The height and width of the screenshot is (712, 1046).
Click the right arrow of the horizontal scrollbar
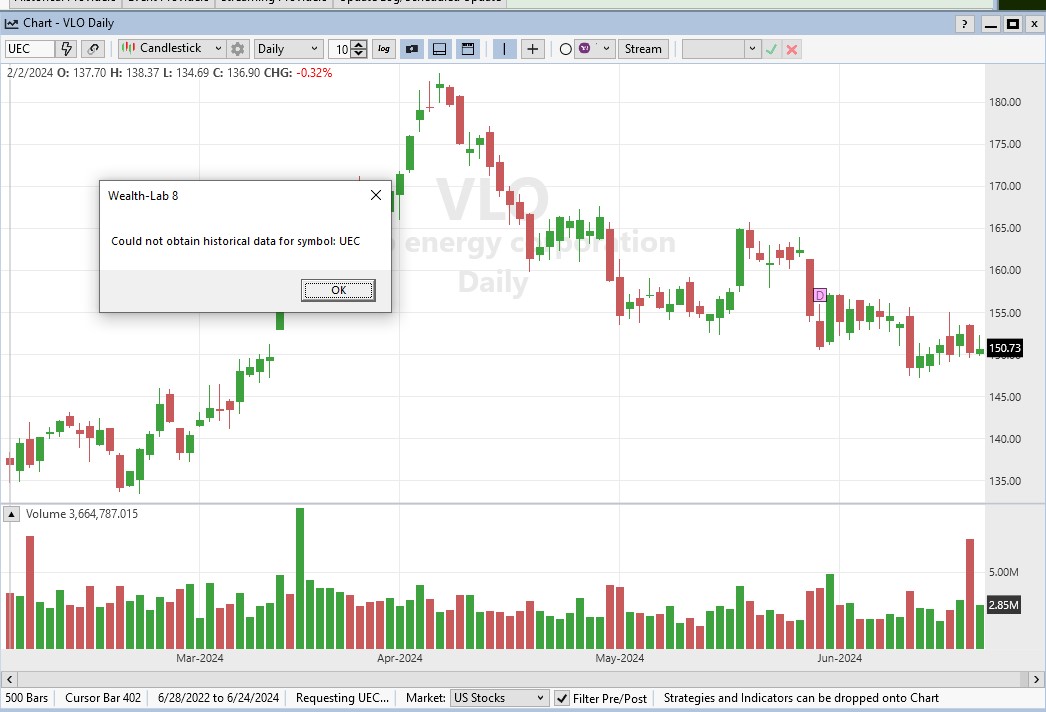point(1036,679)
